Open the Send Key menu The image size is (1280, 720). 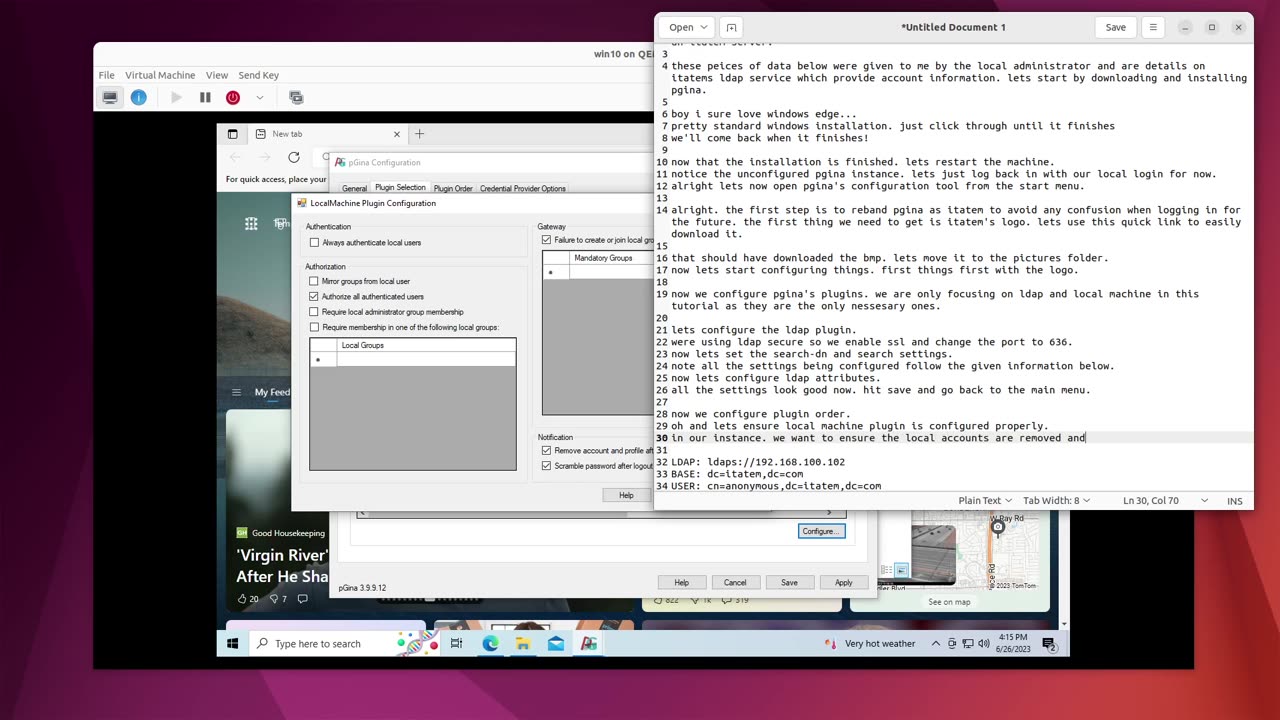click(x=259, y=75)
